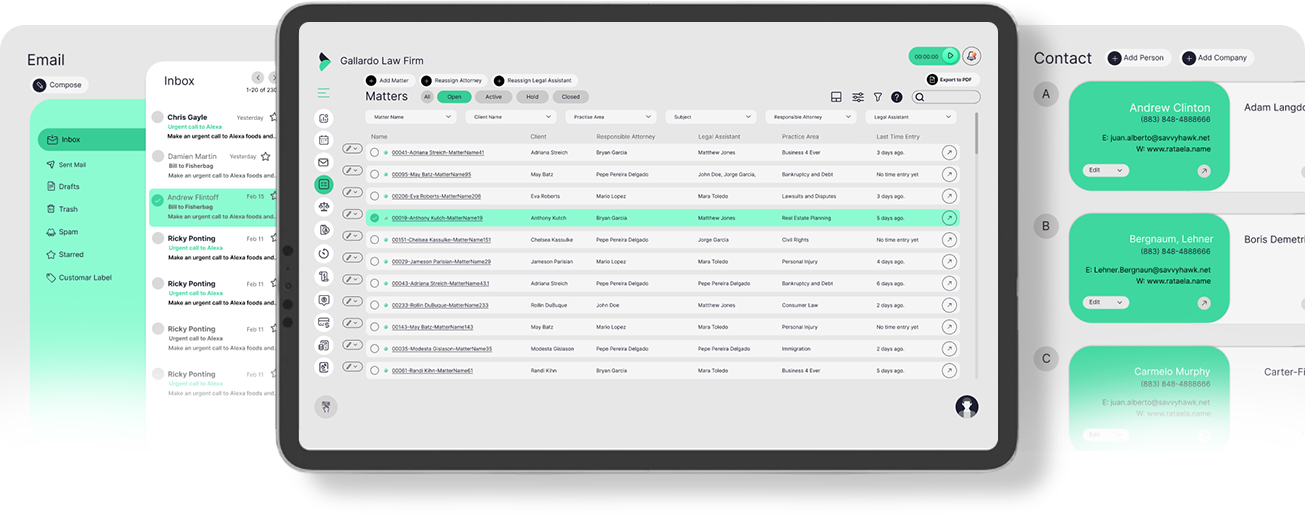Click the Add Matter button

tap(388, 80)
